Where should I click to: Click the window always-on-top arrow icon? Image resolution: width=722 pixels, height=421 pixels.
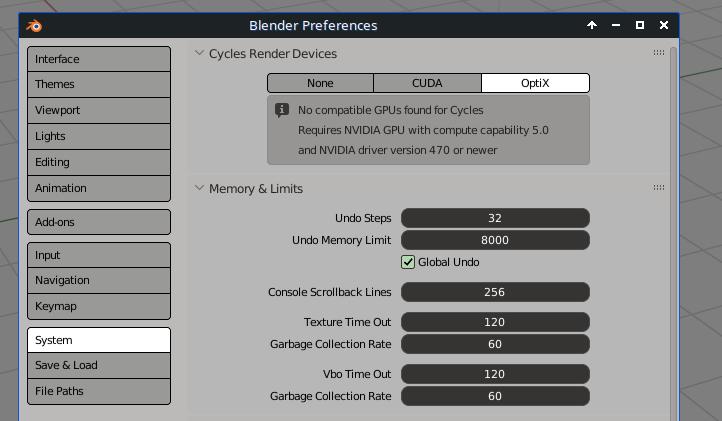[x=592, y=25]
